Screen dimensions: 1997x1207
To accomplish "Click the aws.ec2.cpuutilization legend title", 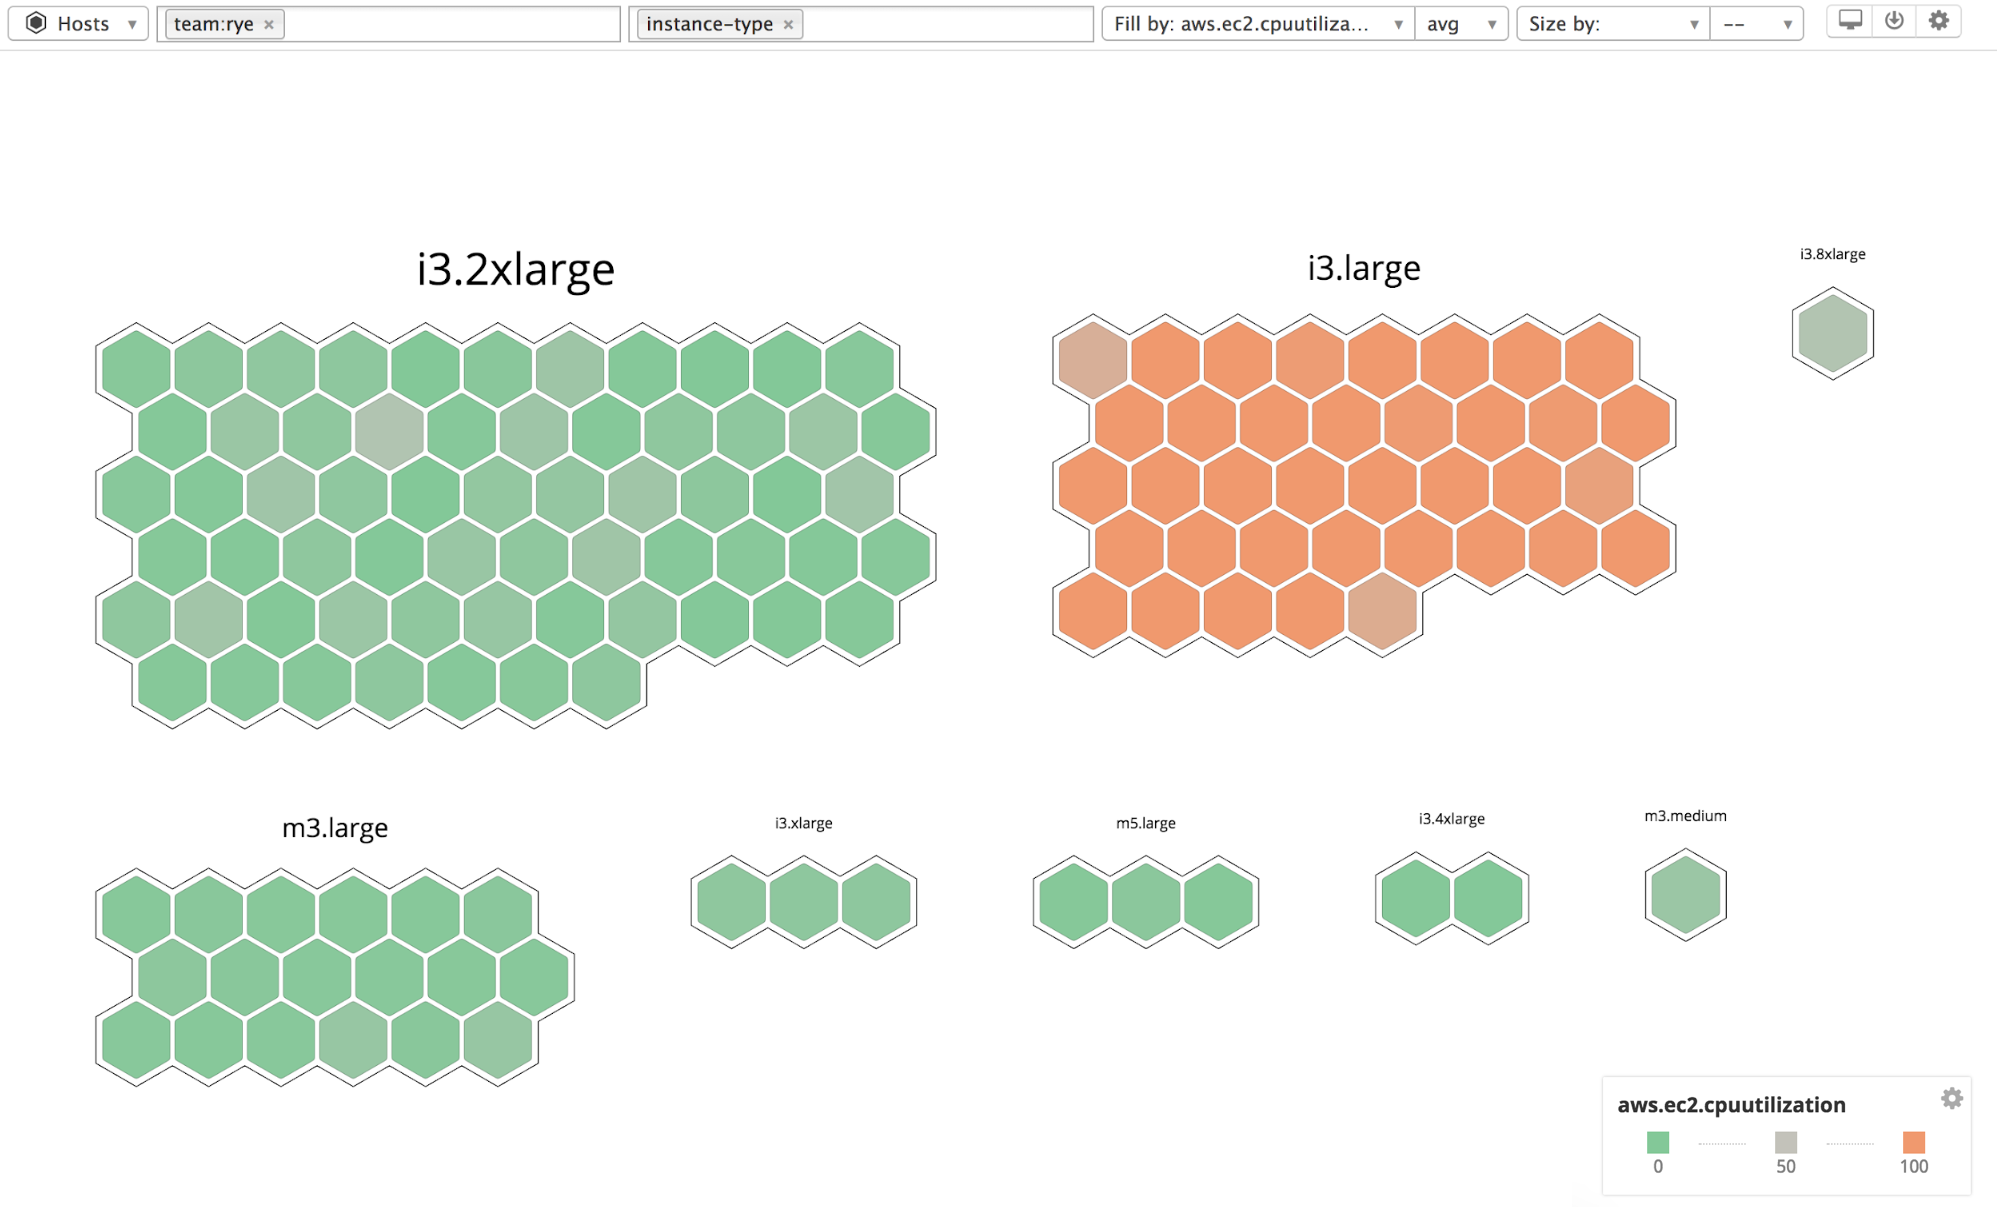I will 1730,1104.
